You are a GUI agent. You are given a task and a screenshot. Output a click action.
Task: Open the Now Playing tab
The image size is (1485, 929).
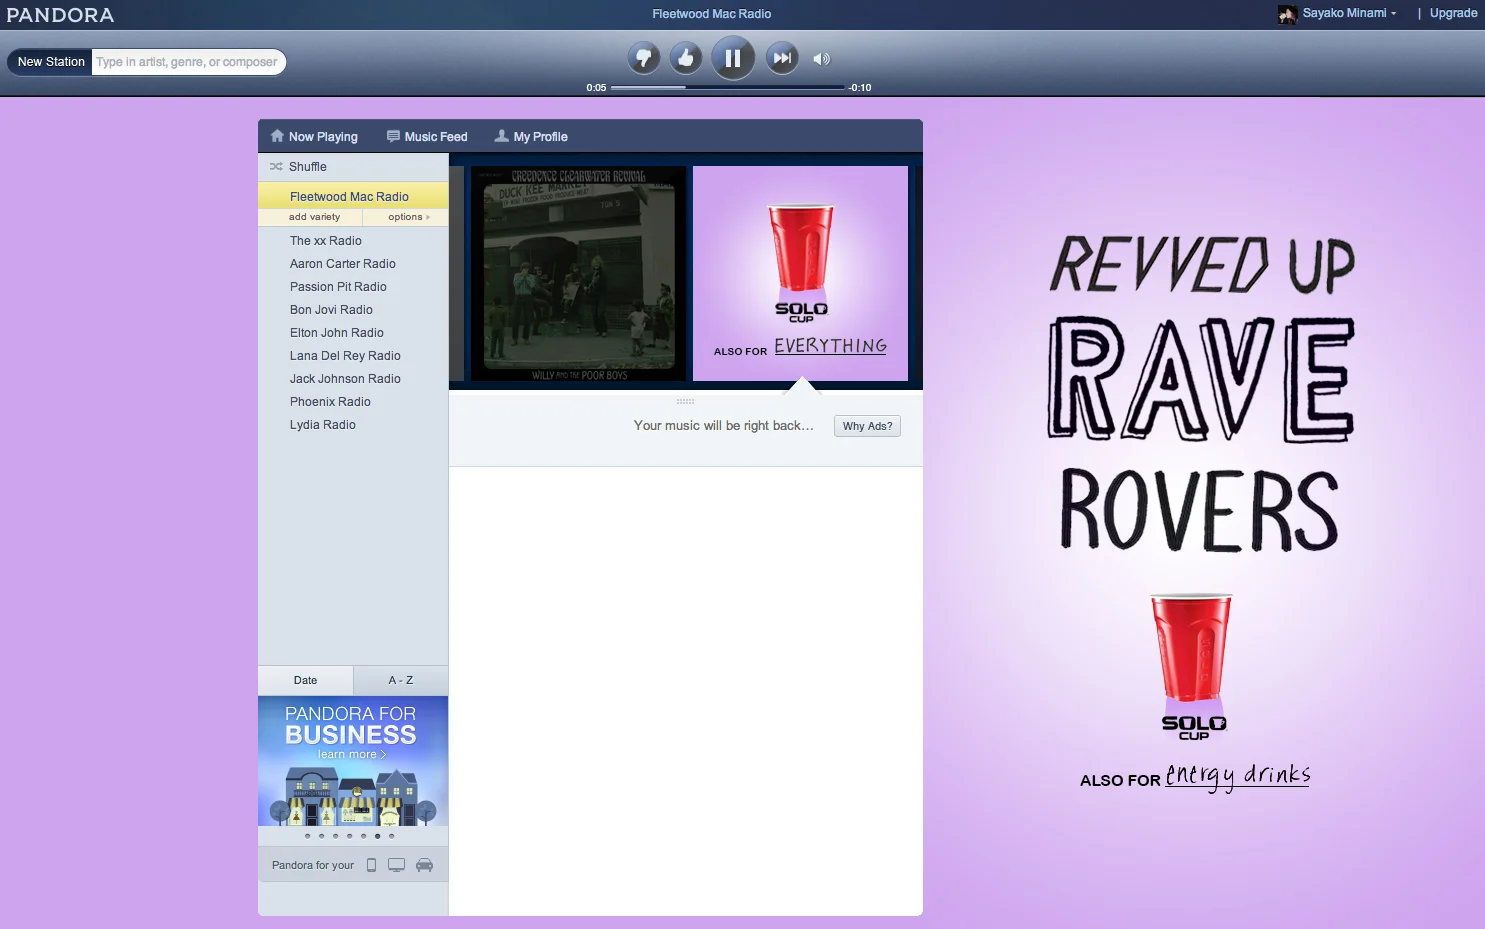tap(314, 137)
